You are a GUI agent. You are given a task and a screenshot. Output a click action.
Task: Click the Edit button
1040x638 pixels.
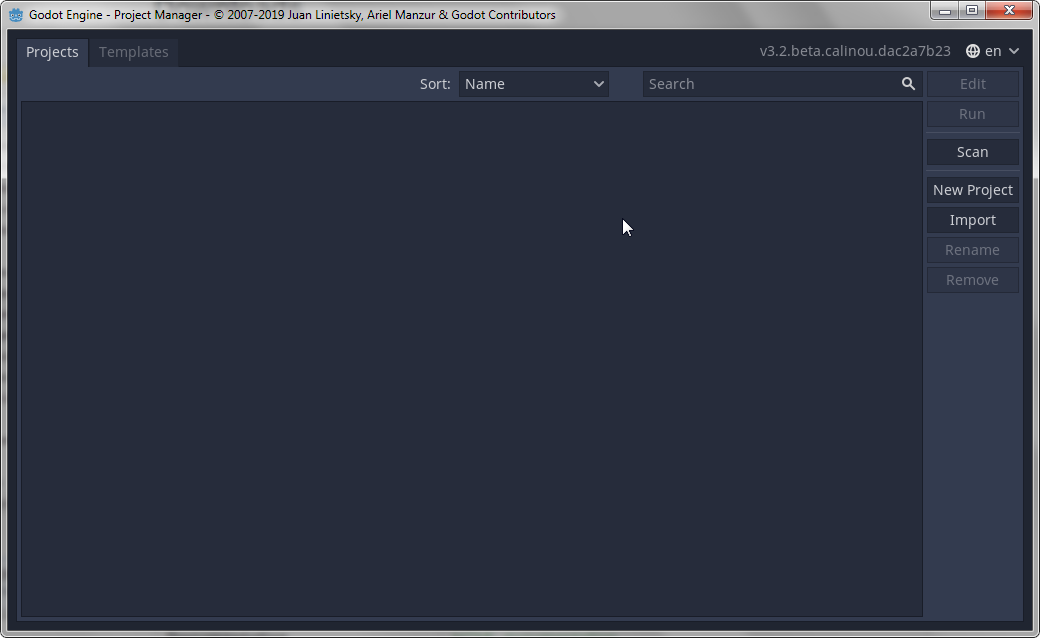[972, 84]
